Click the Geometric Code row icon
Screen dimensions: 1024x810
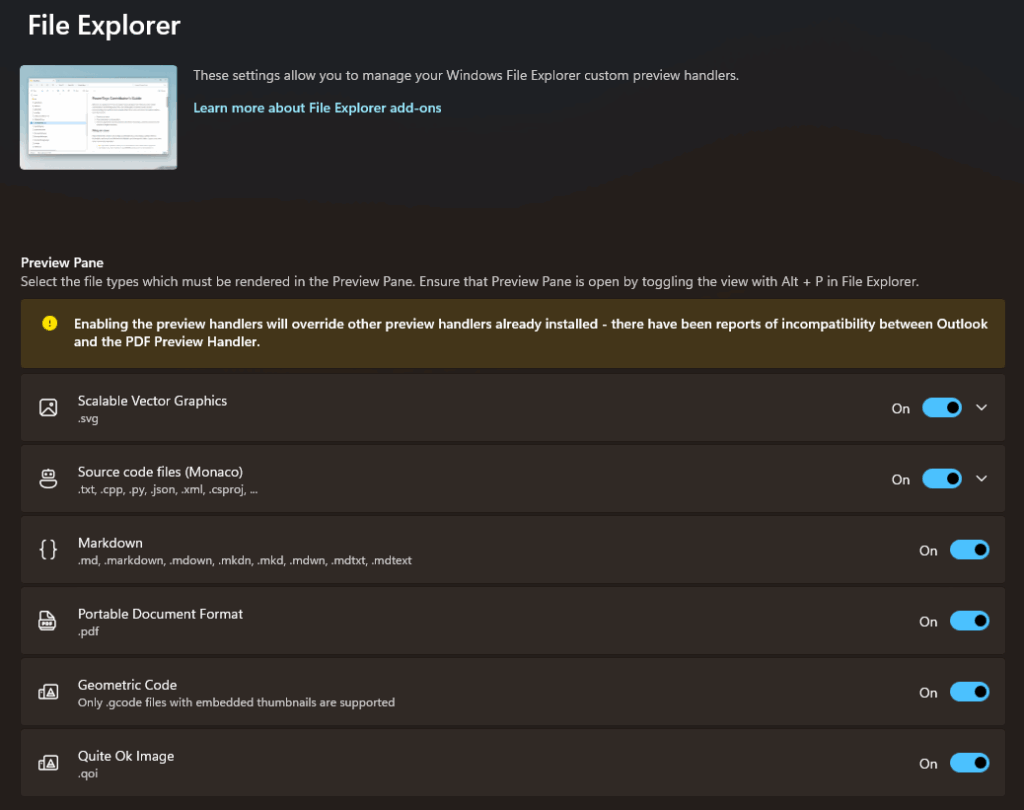48,692
